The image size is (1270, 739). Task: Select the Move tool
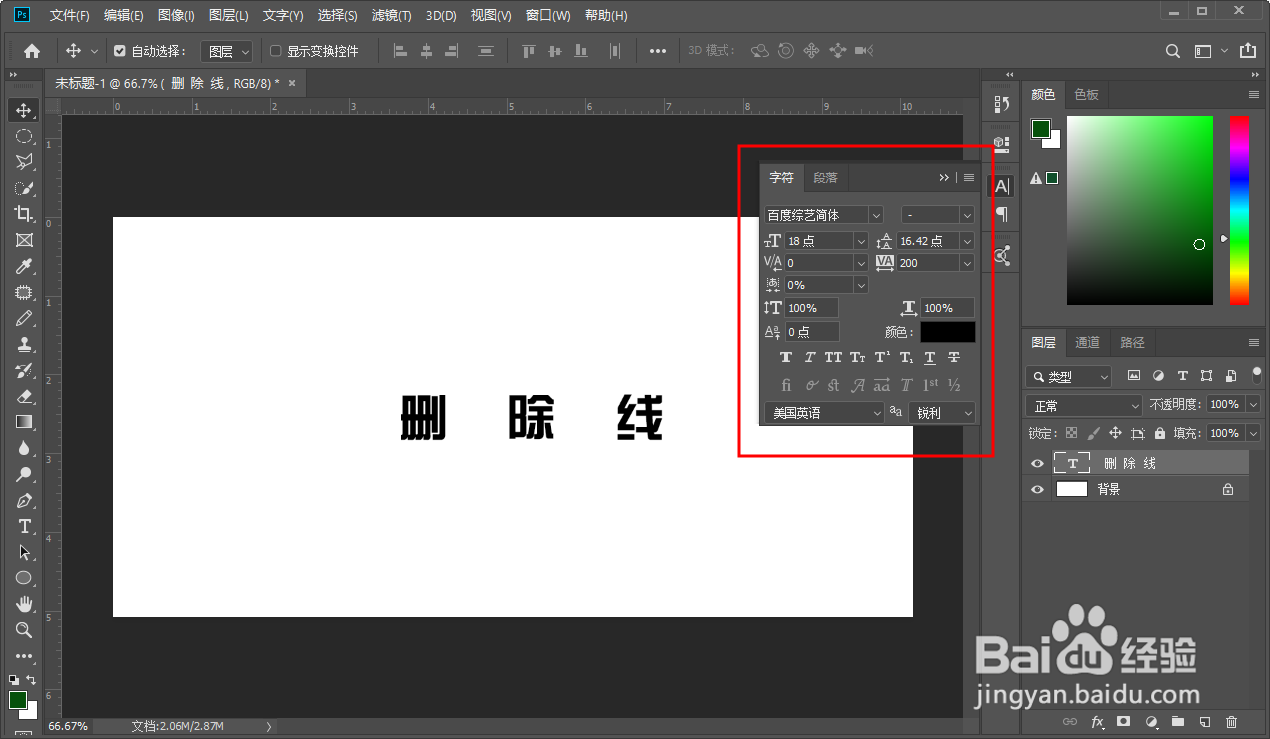[24, 110]
